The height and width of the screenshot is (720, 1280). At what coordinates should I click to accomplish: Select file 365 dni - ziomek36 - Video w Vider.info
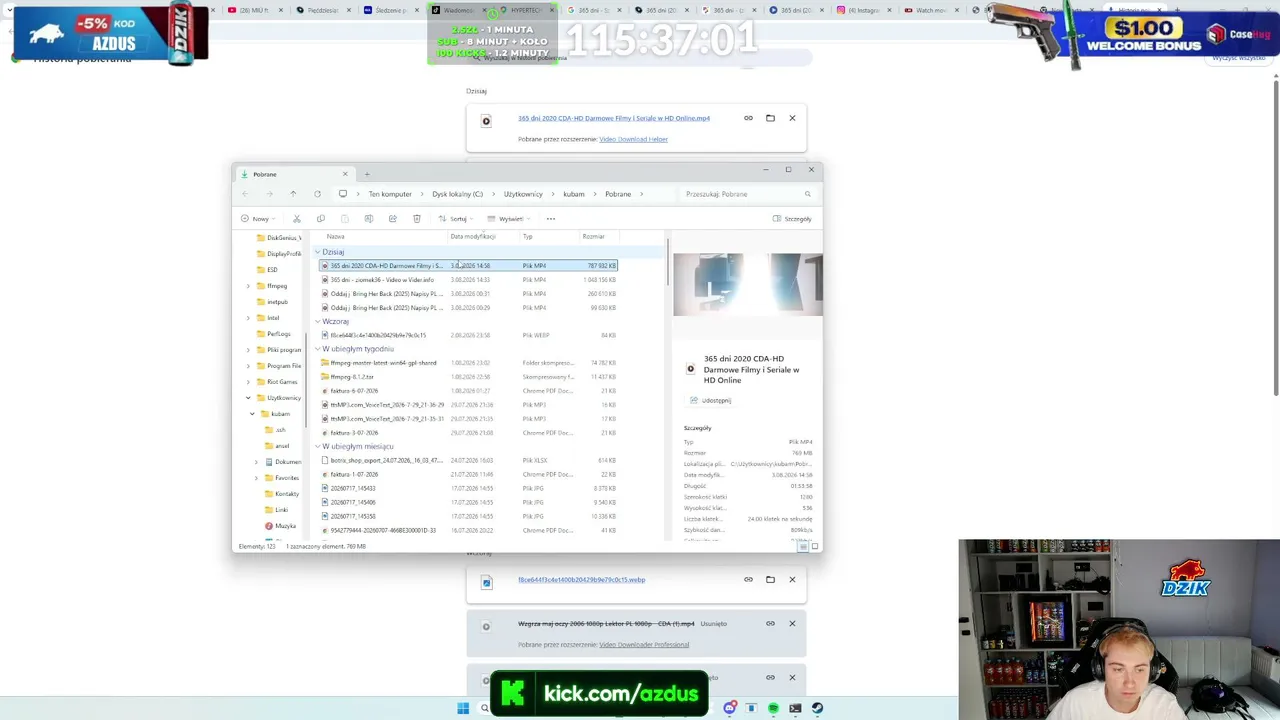(x=468, y=280)
